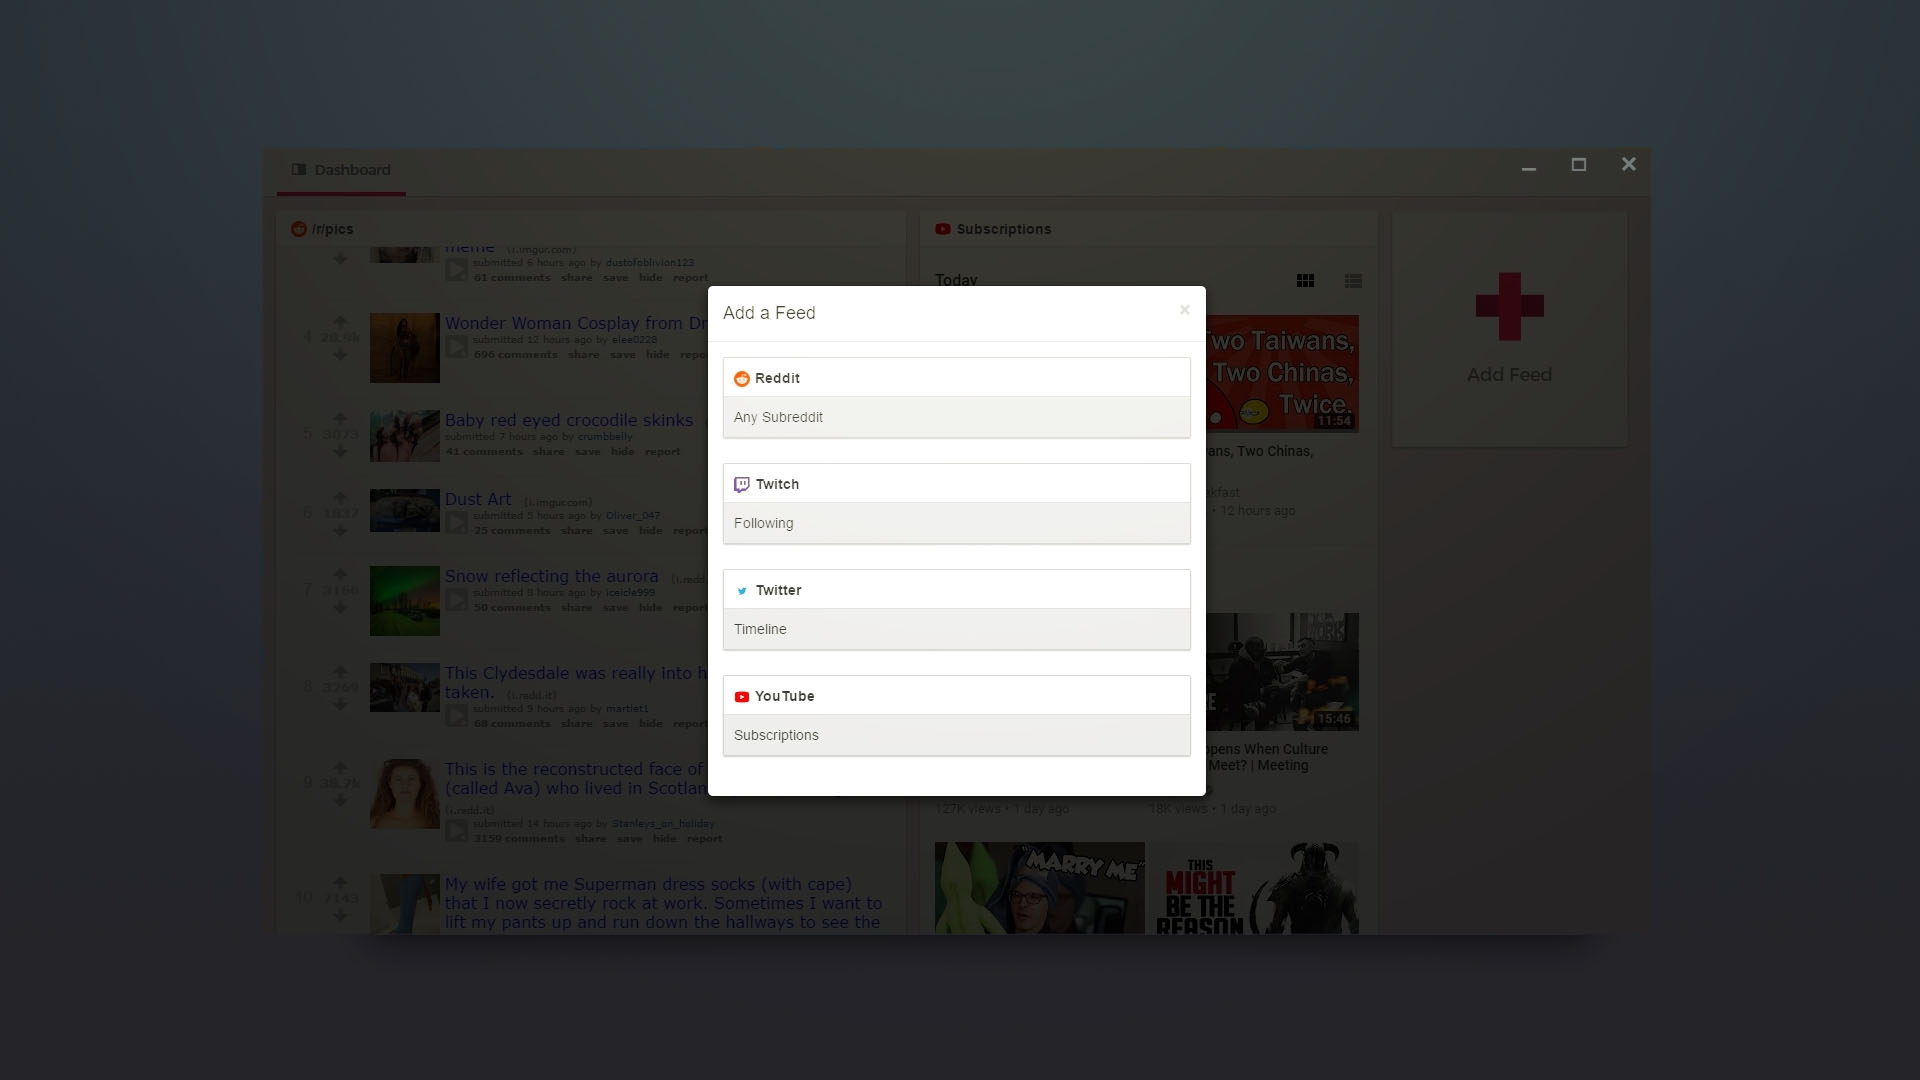This screenshot has width=1920, height=1080.
Task: Open Snow reflecting the aurora post
Action: pos(552,576)
